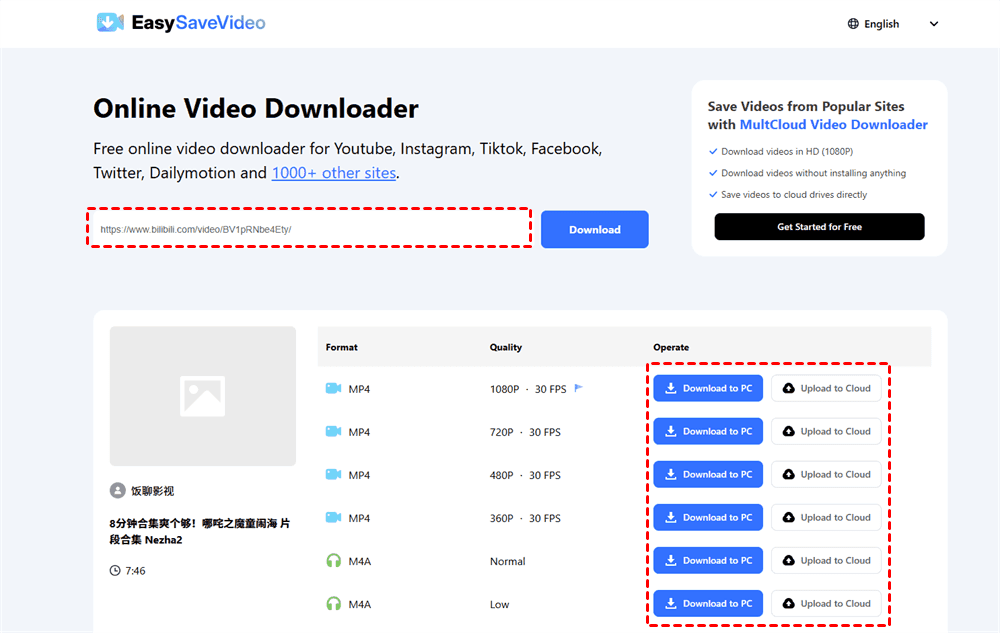This screenshot has height=633, width=1000.
Task: Click the globe language icon
Action: tap(853, 24)
